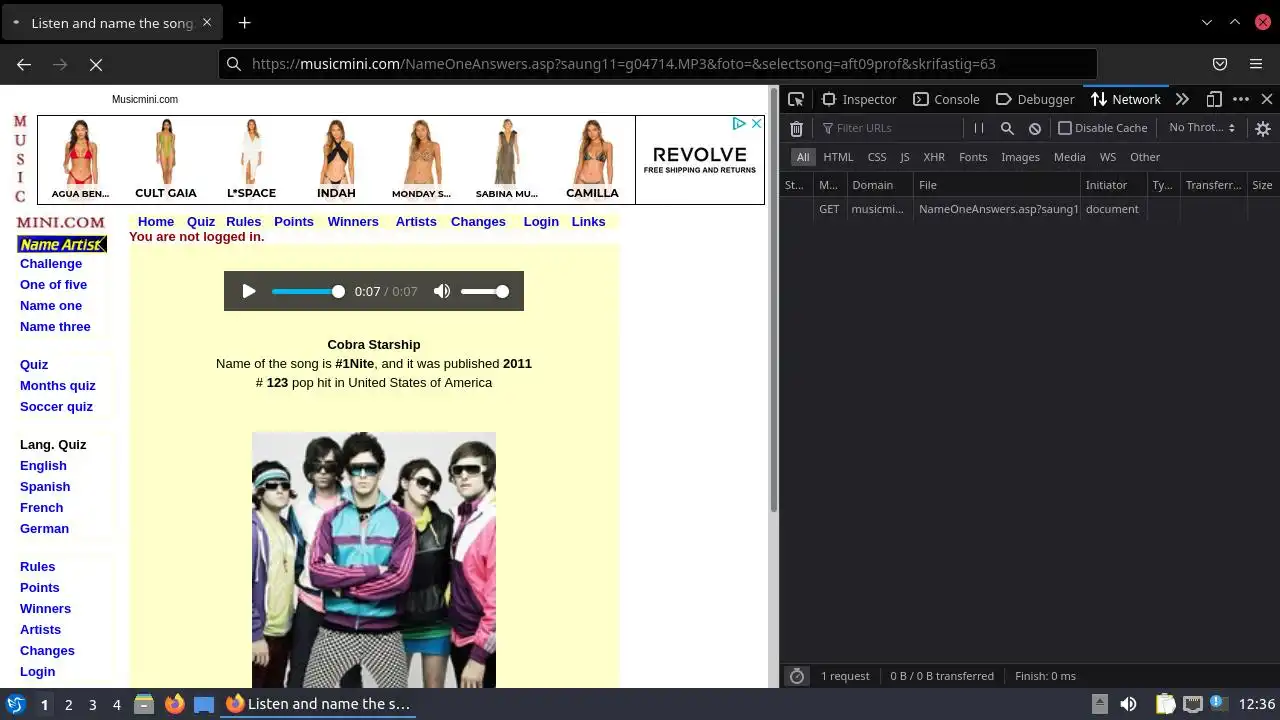Viewport: 1280px width, 720px height.
Task: Stop page loading in the browser toolbar
Action: [96, 64]
